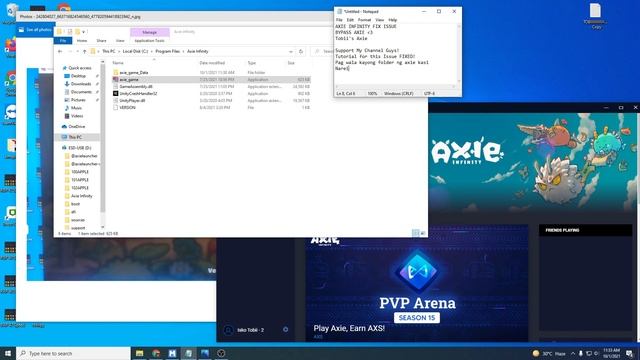Screen dimensions: 640x360
Task: Select the Manage contextual tab
Action: point(150,32)
